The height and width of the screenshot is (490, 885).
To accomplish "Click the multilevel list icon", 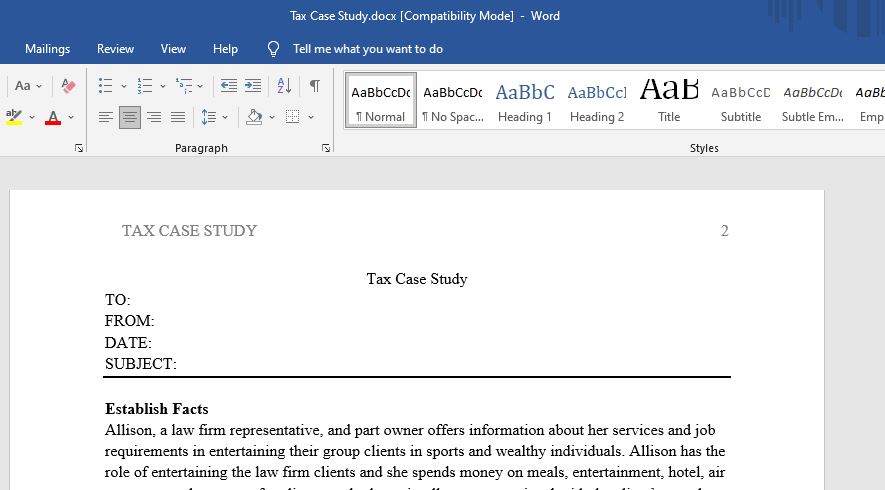I will click(x=184, y=86).
